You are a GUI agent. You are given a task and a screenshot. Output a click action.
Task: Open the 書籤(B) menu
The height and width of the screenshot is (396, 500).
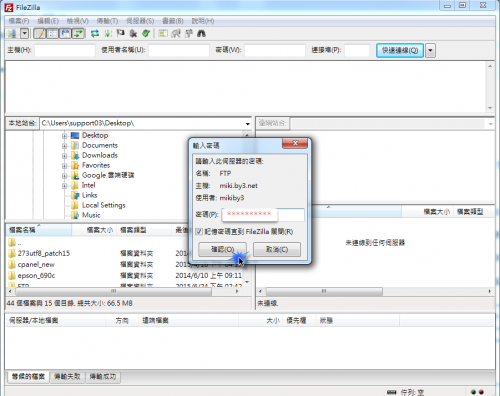point(173,21)
